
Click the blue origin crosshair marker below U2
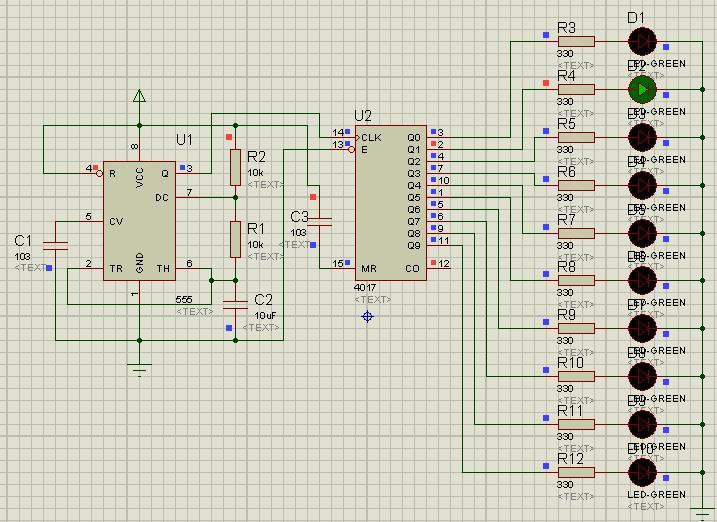pyautogui.click(x=367, y=316)
